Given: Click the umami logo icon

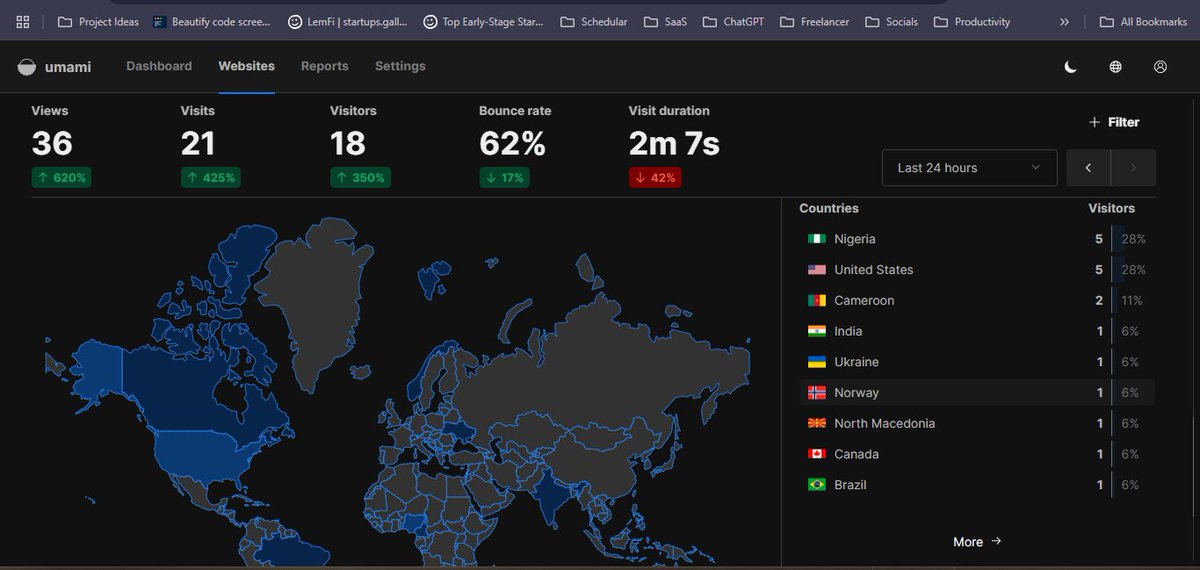Looking at the screenshot, I should (27, 67).
